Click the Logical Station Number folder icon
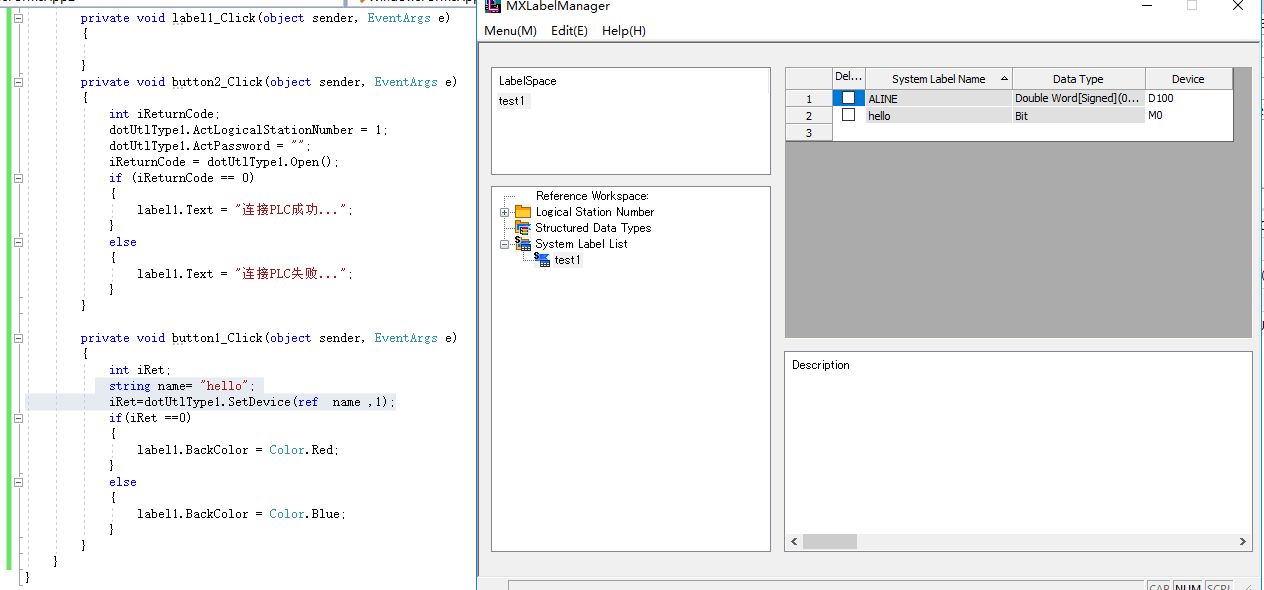The width and height of the screenshot is (1264, 590). click(523, 212)
